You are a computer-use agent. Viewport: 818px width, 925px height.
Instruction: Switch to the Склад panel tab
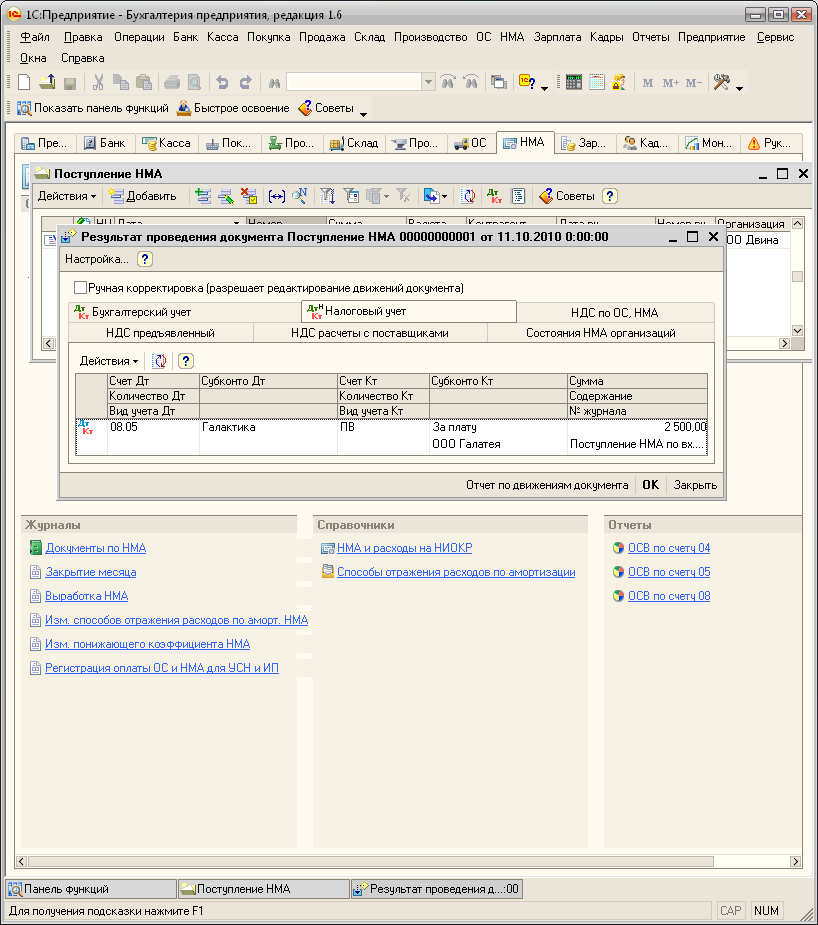click(354, 143)
